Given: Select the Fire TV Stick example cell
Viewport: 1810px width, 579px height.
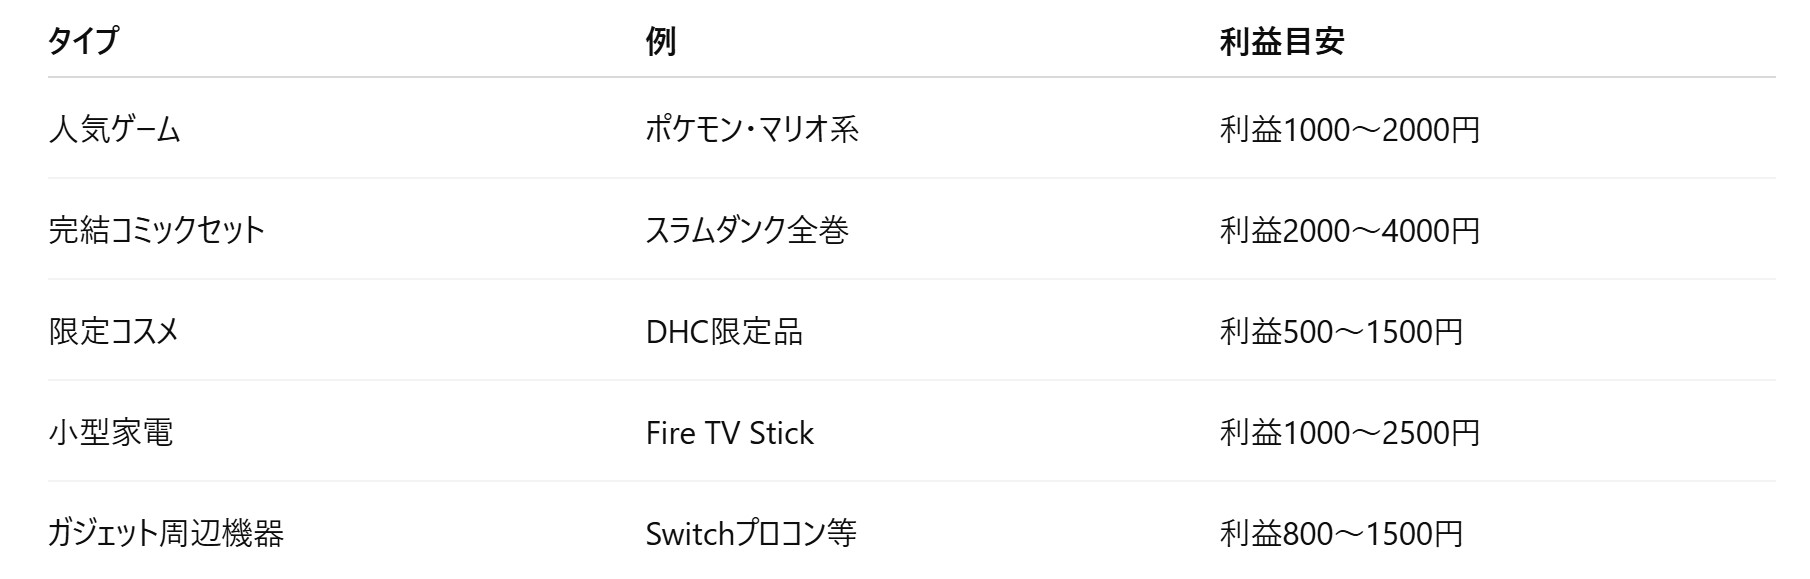Looking at the screenshot, I should click(729, 433).
